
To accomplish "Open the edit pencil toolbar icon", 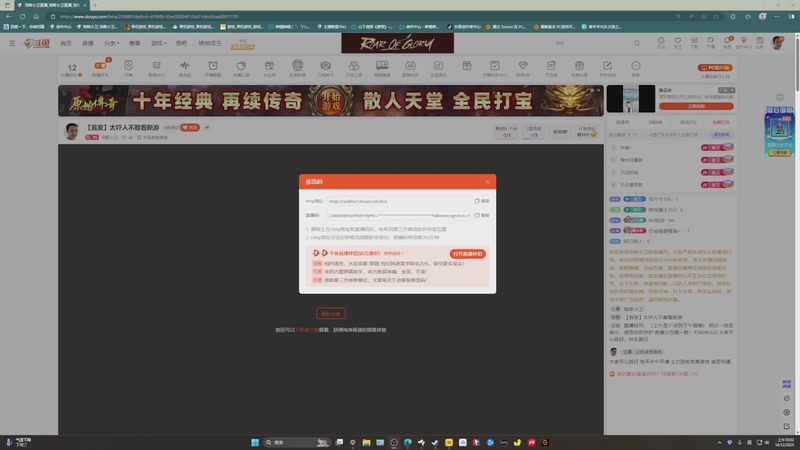I will tap(607, 66).
